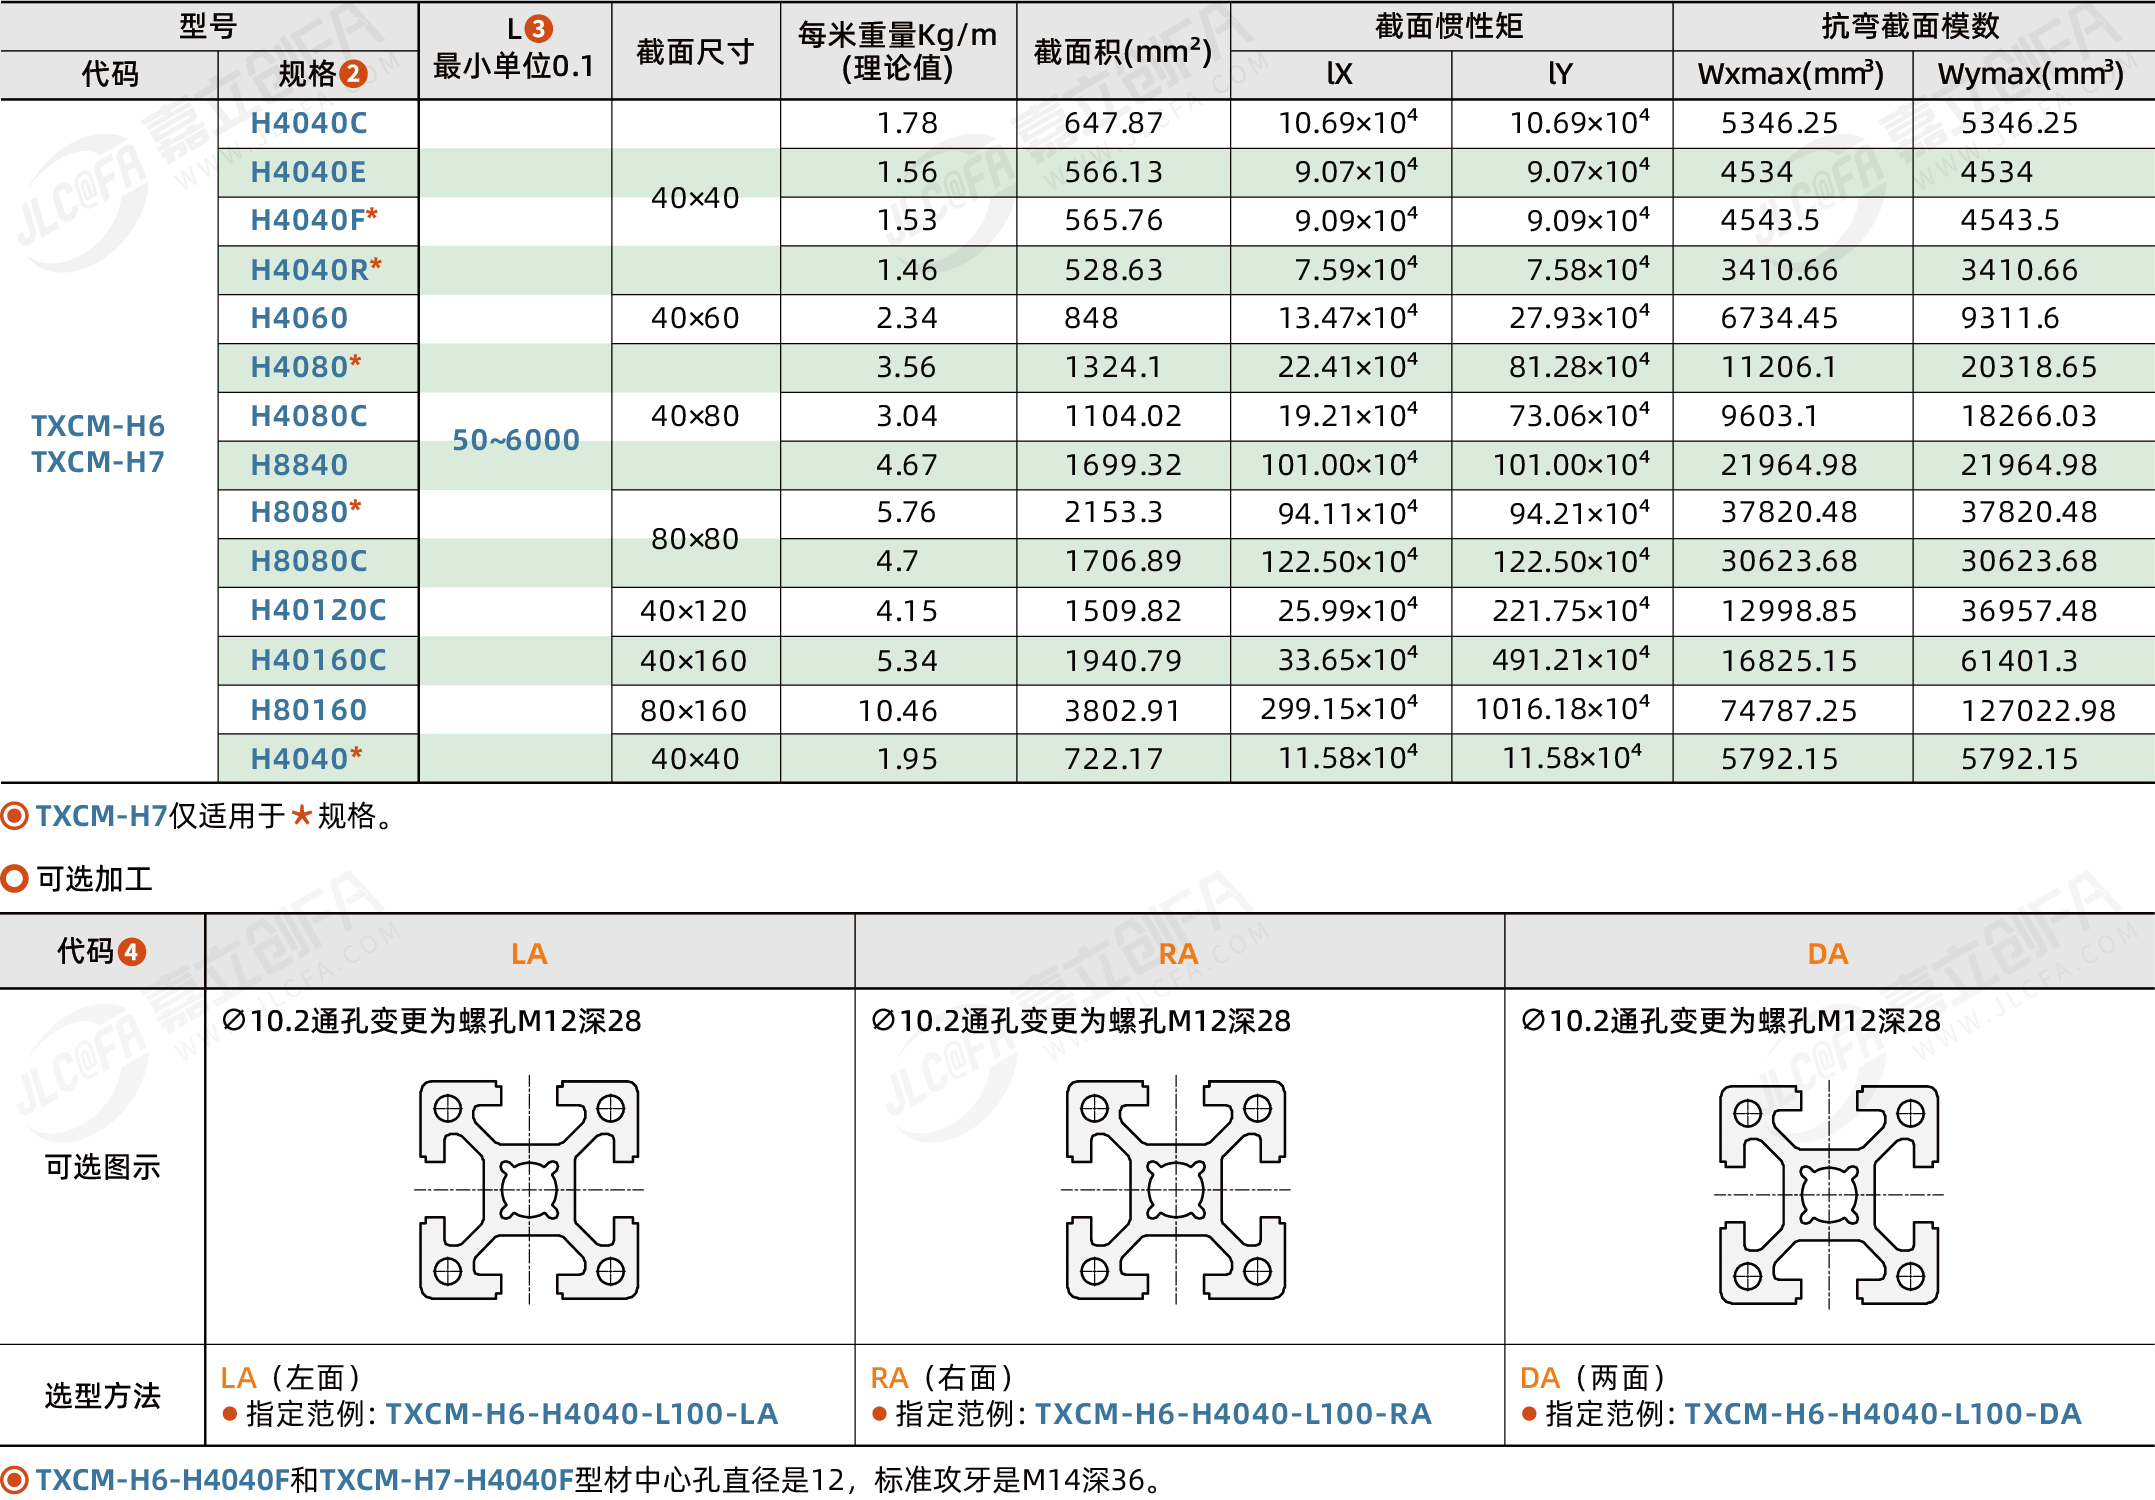2155x1500 pixels.
Task: Click the 截面惯性矩 header
Action: (1449, 26)
